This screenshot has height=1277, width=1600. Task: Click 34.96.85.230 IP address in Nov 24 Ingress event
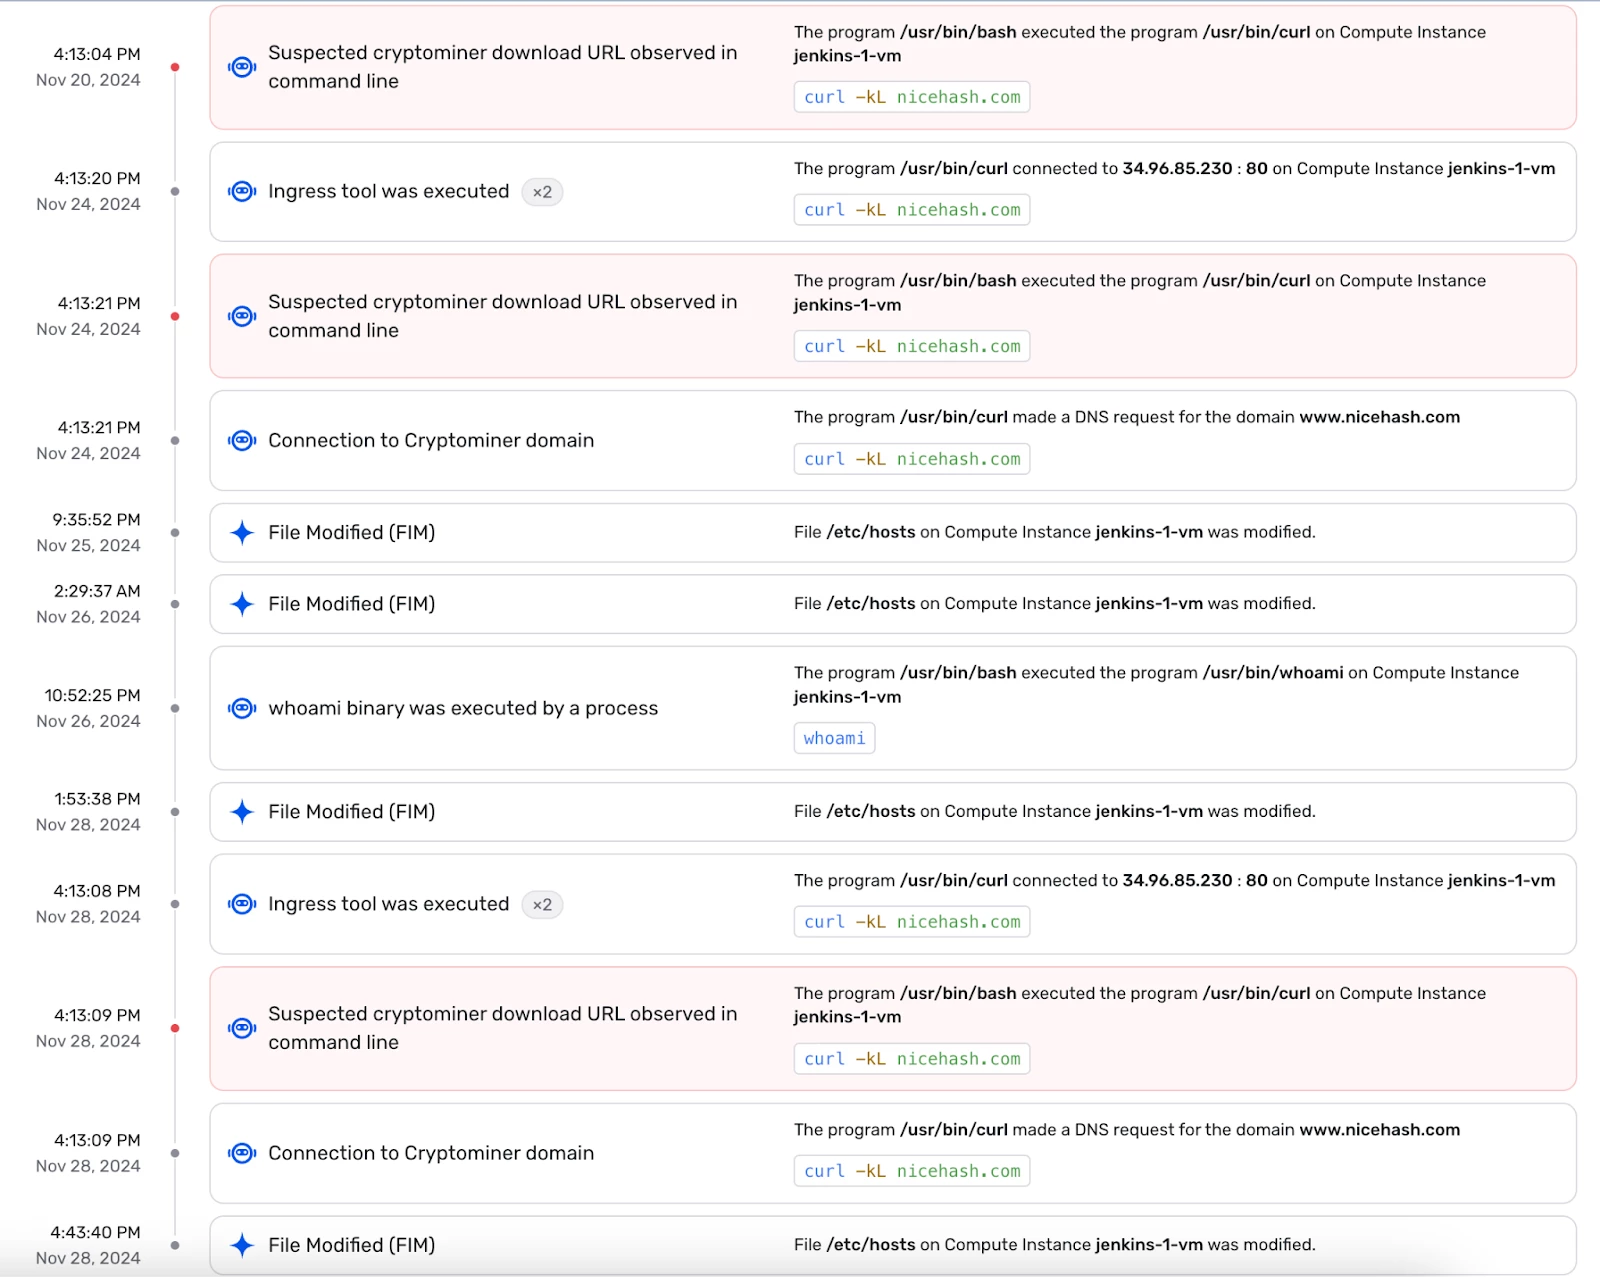[1177, 169]
